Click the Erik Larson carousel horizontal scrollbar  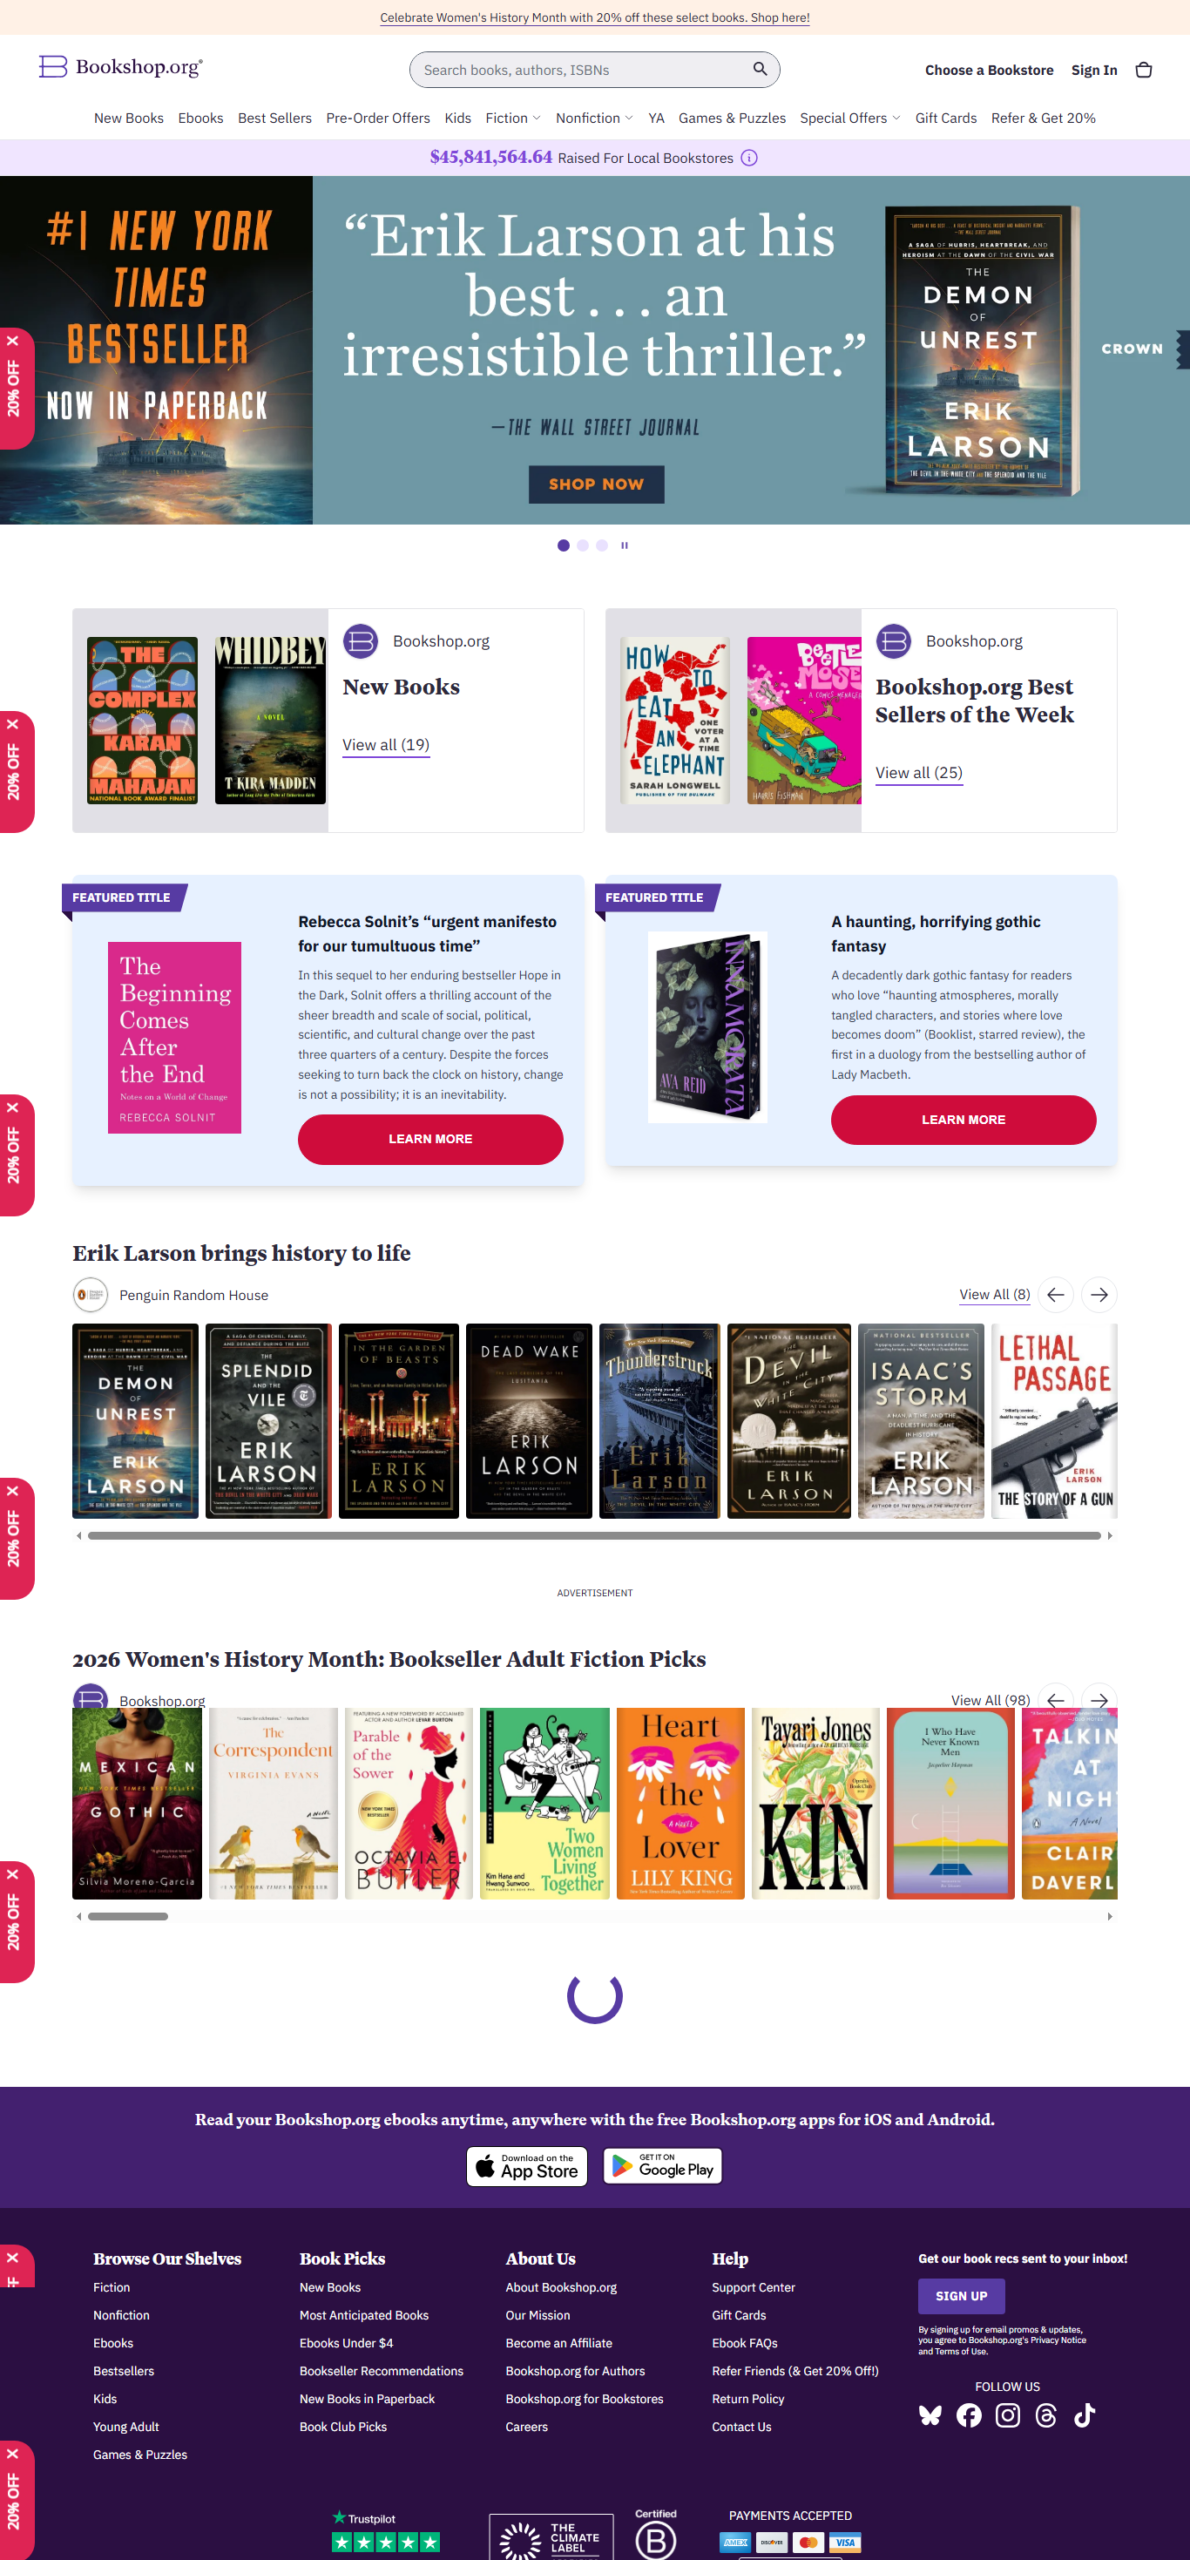point(594,1535)
